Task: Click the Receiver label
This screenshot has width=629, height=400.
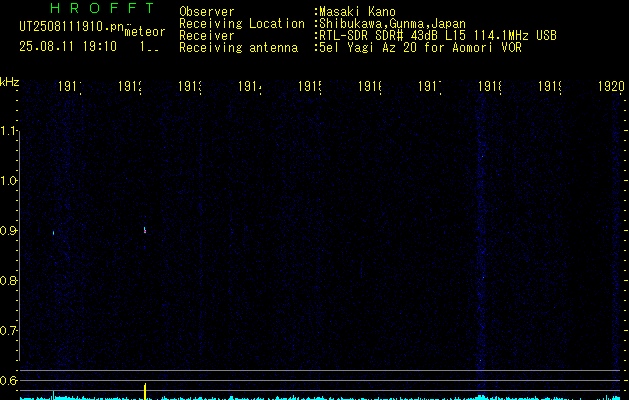Action: [x=207, y=36]
